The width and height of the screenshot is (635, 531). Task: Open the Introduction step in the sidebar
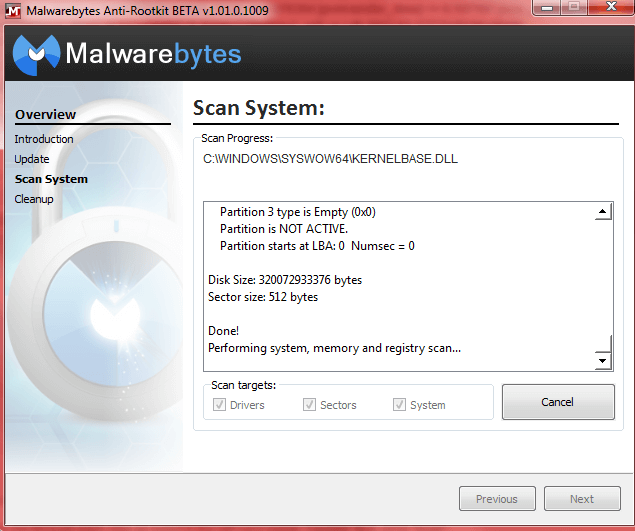[x=44, y=139]
